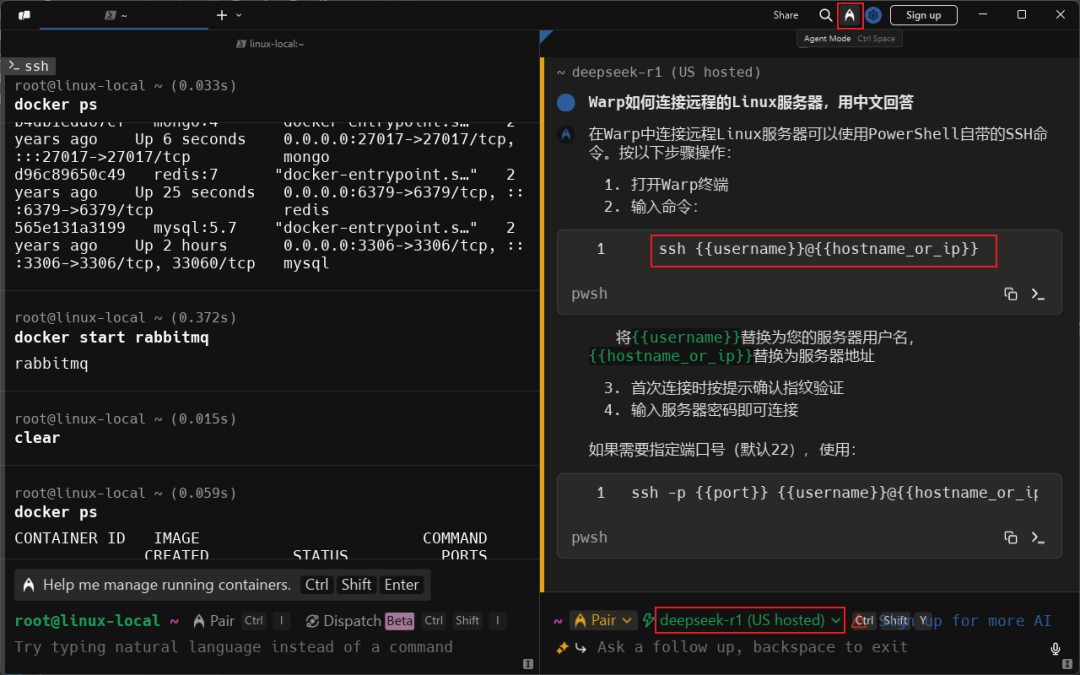Click Share in the title bar

click(785, 14)
